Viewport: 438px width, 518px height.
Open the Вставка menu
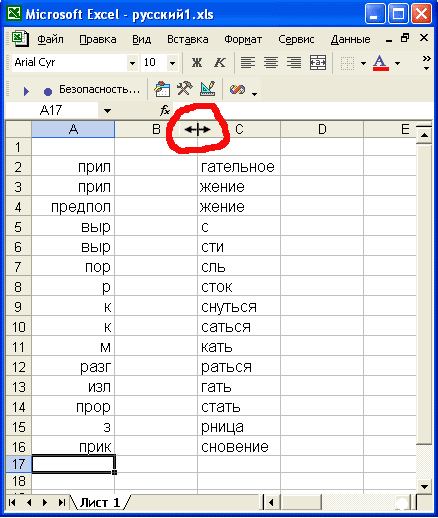pyautogui.click(x=188, y=39)
